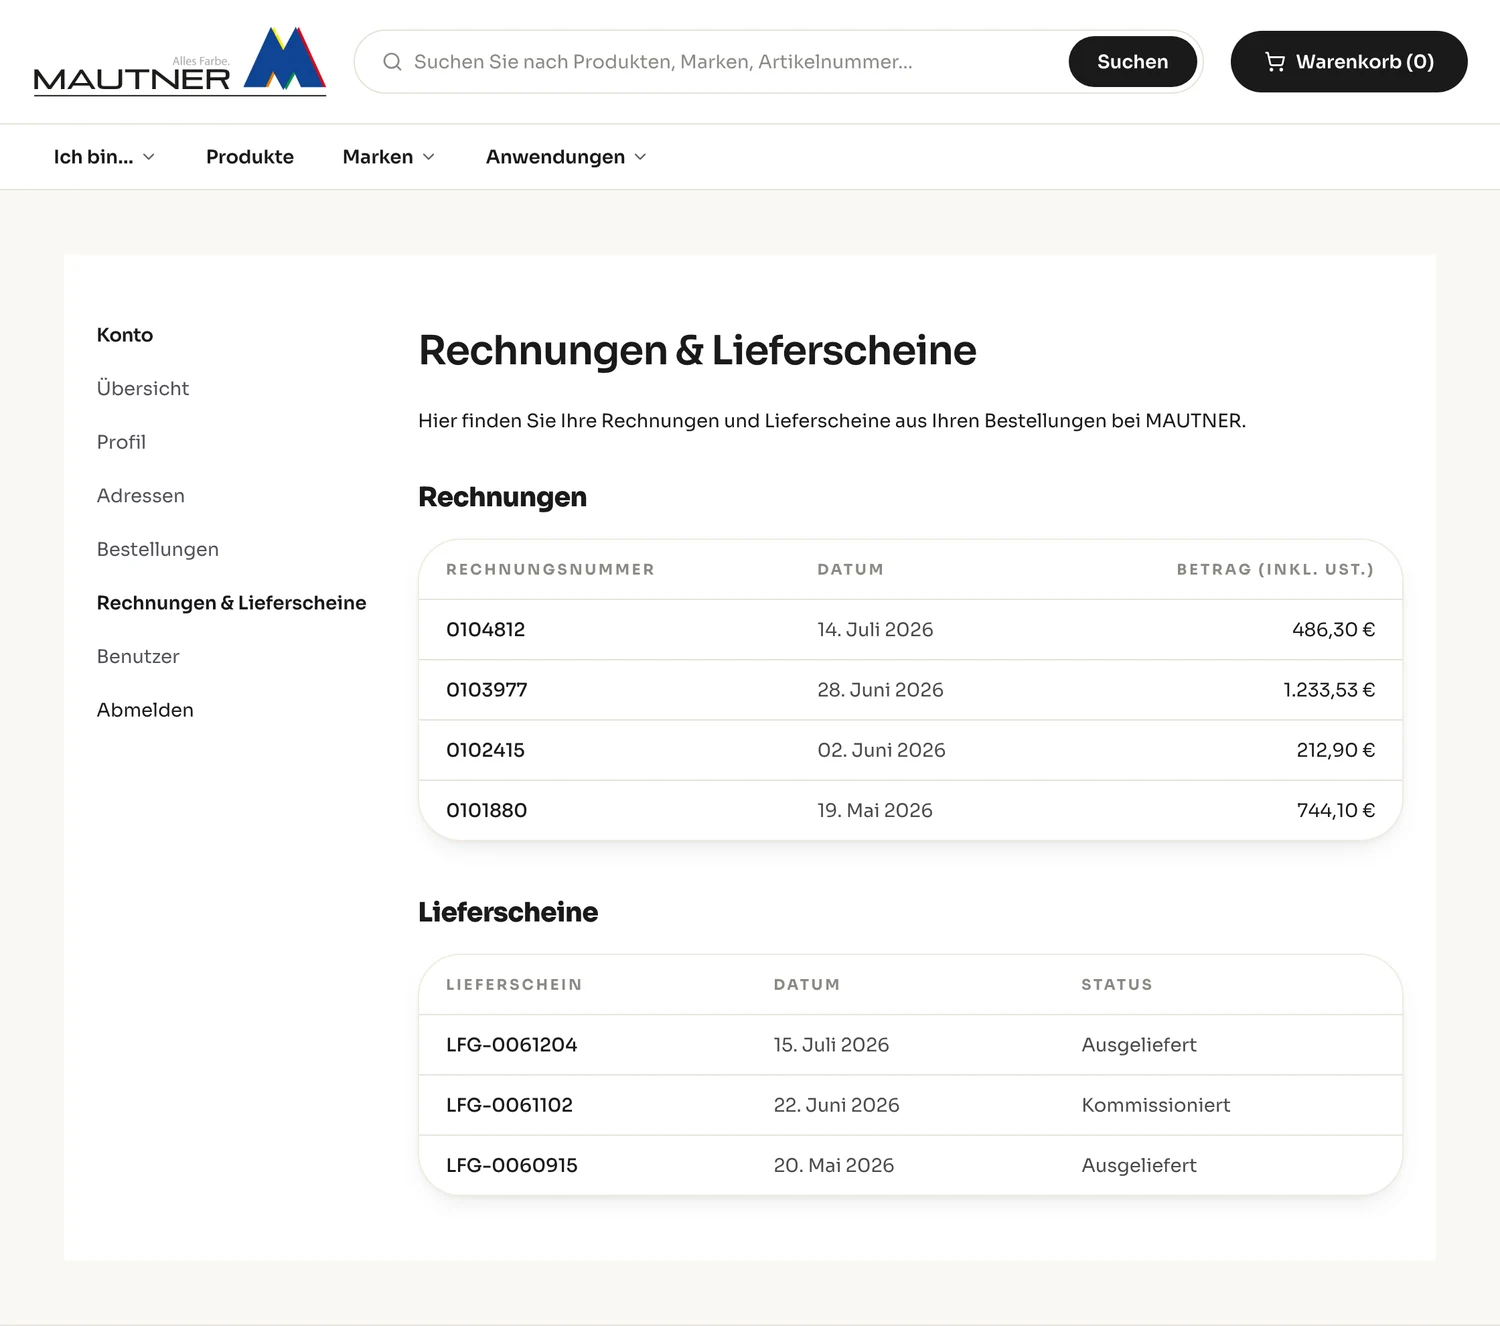Click the RECHNUNGSNUMMER column header
The width and height of the screenshot is (1500, 1326).
click(550, 570)
